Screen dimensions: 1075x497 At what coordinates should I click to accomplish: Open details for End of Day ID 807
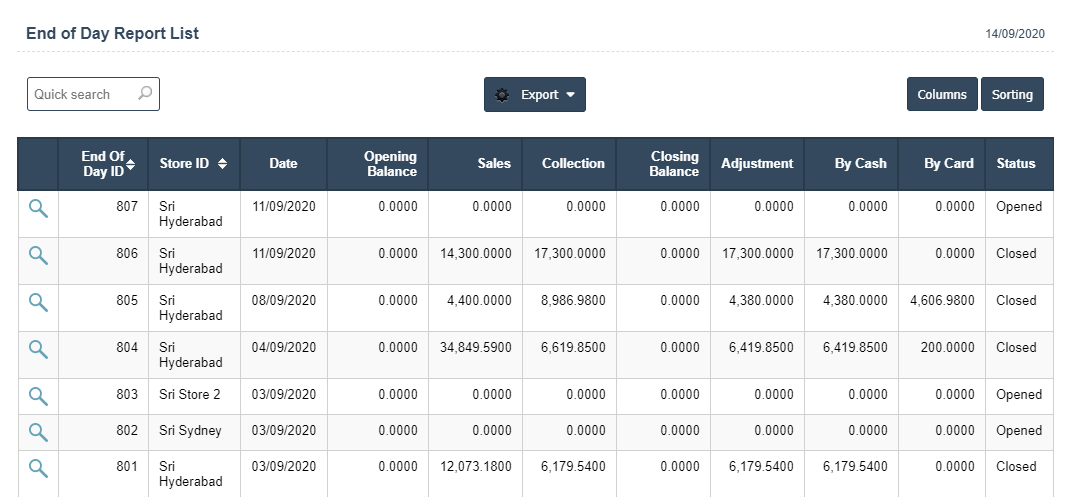[38, 208]
